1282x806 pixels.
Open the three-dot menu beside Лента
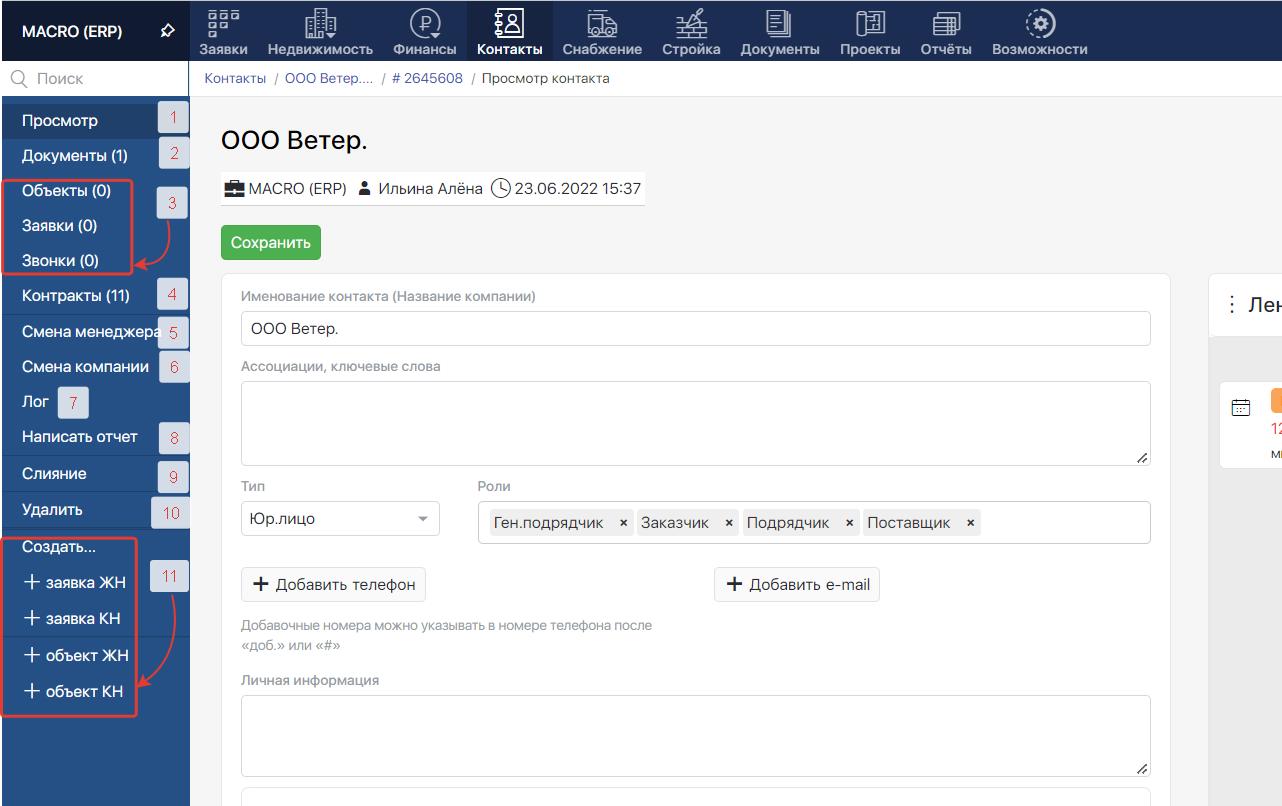1232,305
